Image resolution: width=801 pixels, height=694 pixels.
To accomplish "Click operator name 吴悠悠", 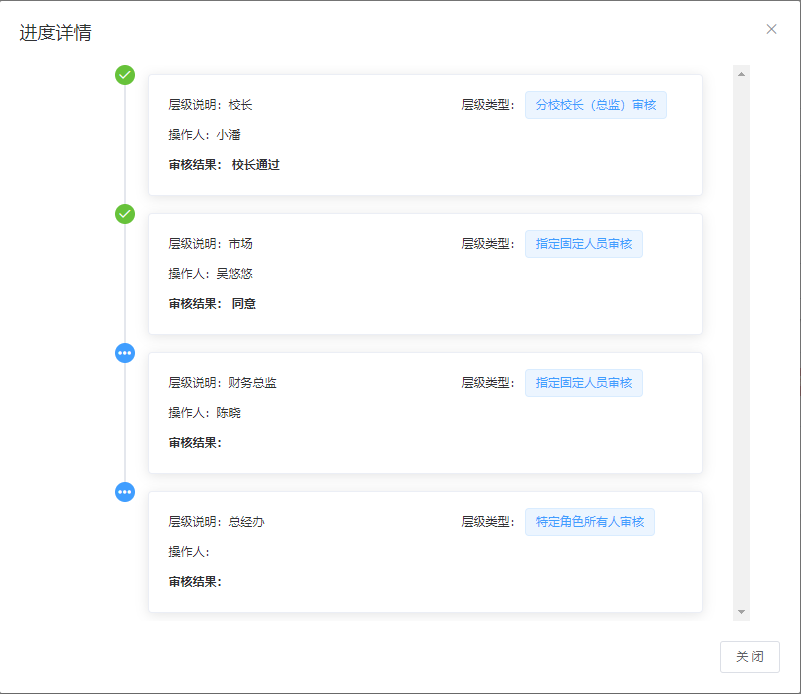I will 234,274.
